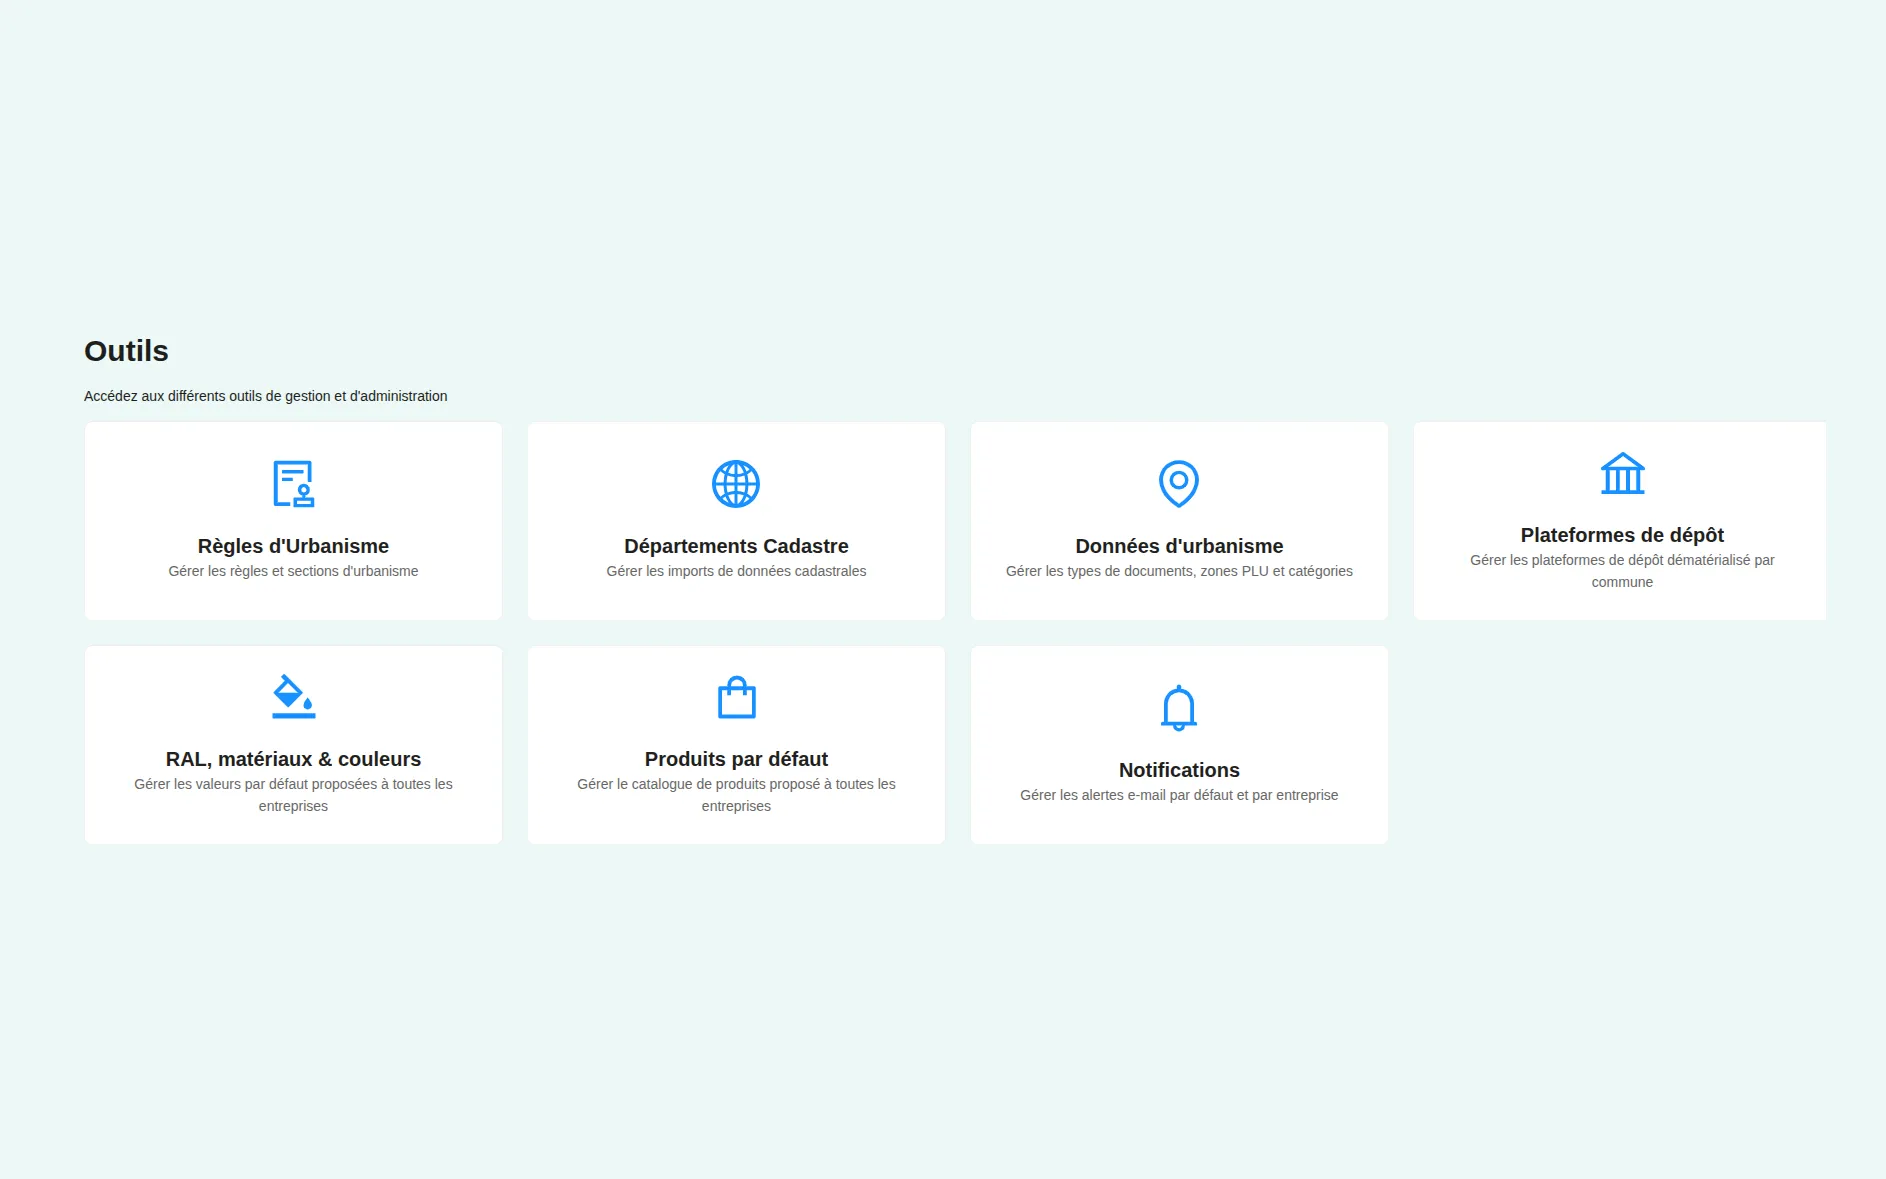Click the map pin icon for Données d'urbanisme
This screenshot has height=1179, width=1886.
[1179, 484]
